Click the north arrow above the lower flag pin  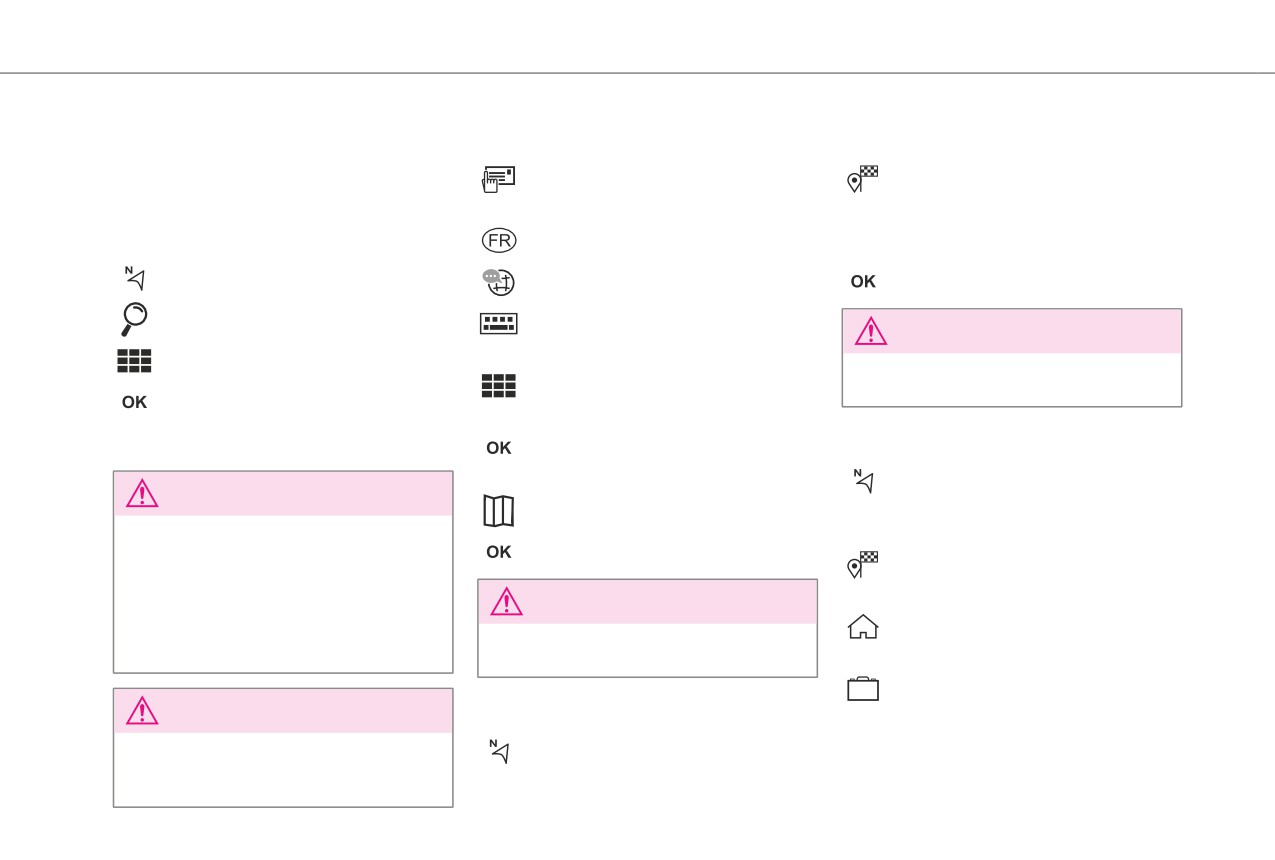[864, 481]
